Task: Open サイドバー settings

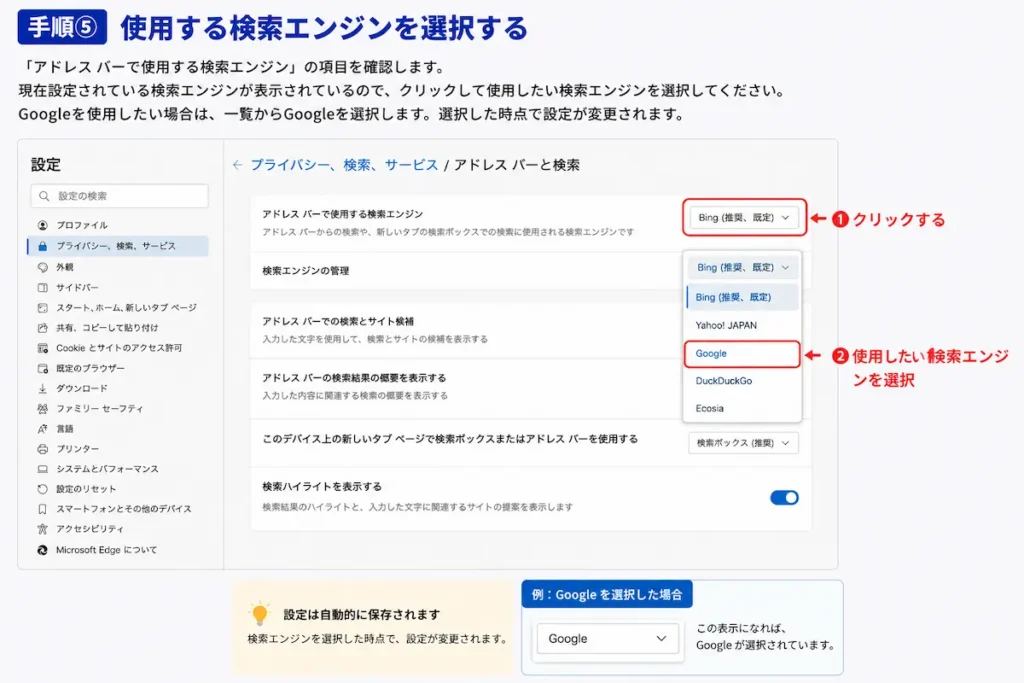Action: tap(77, 287)
